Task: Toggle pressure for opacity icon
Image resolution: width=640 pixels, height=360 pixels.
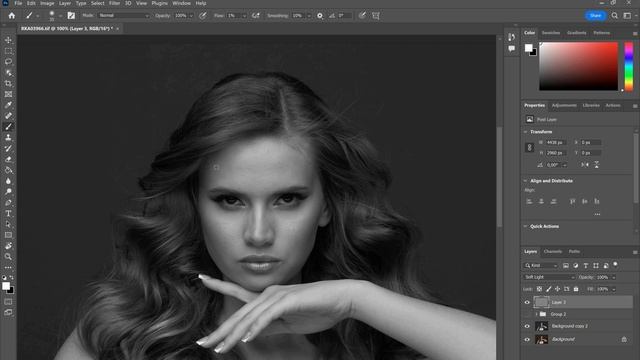Action: point(202,16)
